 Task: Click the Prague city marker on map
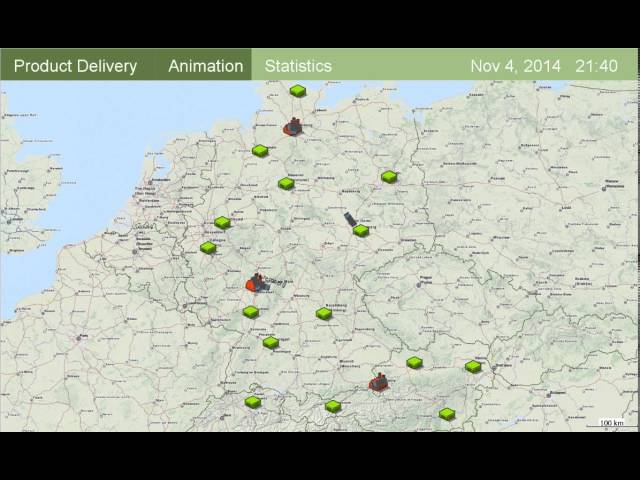click(x=419, y=284)
